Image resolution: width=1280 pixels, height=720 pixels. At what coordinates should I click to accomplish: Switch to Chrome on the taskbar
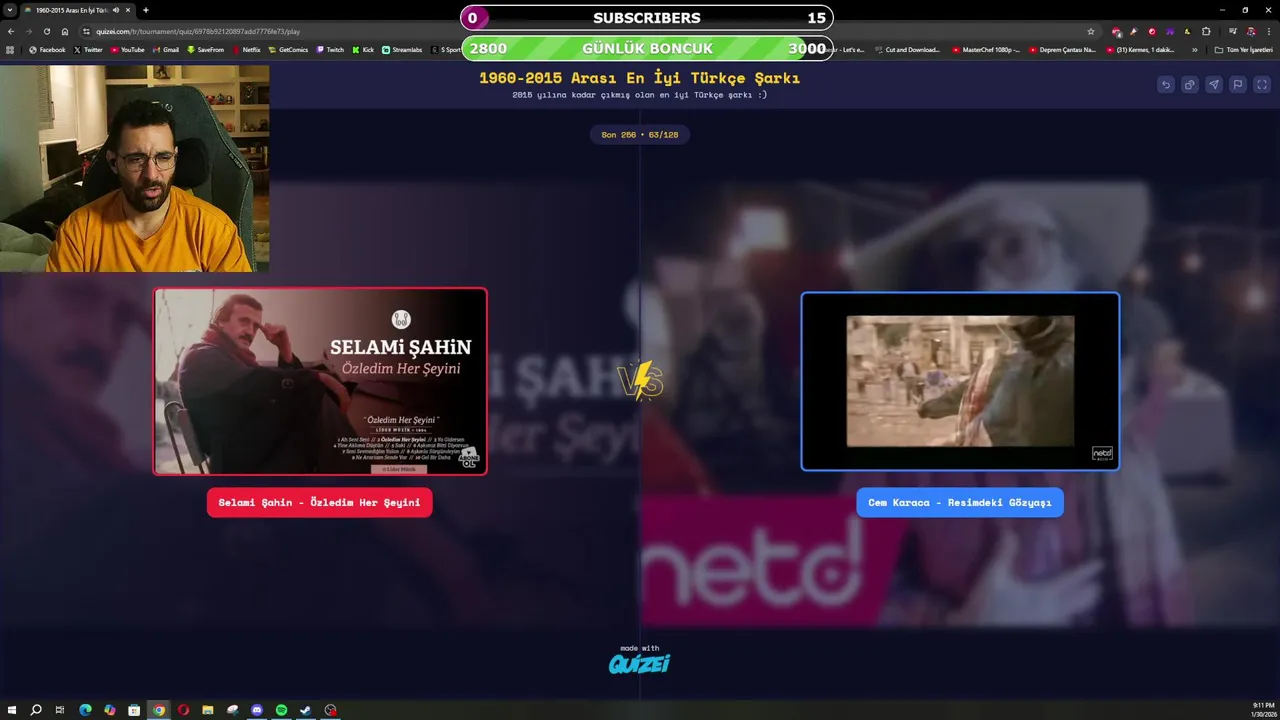pyautogui.click(x=158, y=710)
